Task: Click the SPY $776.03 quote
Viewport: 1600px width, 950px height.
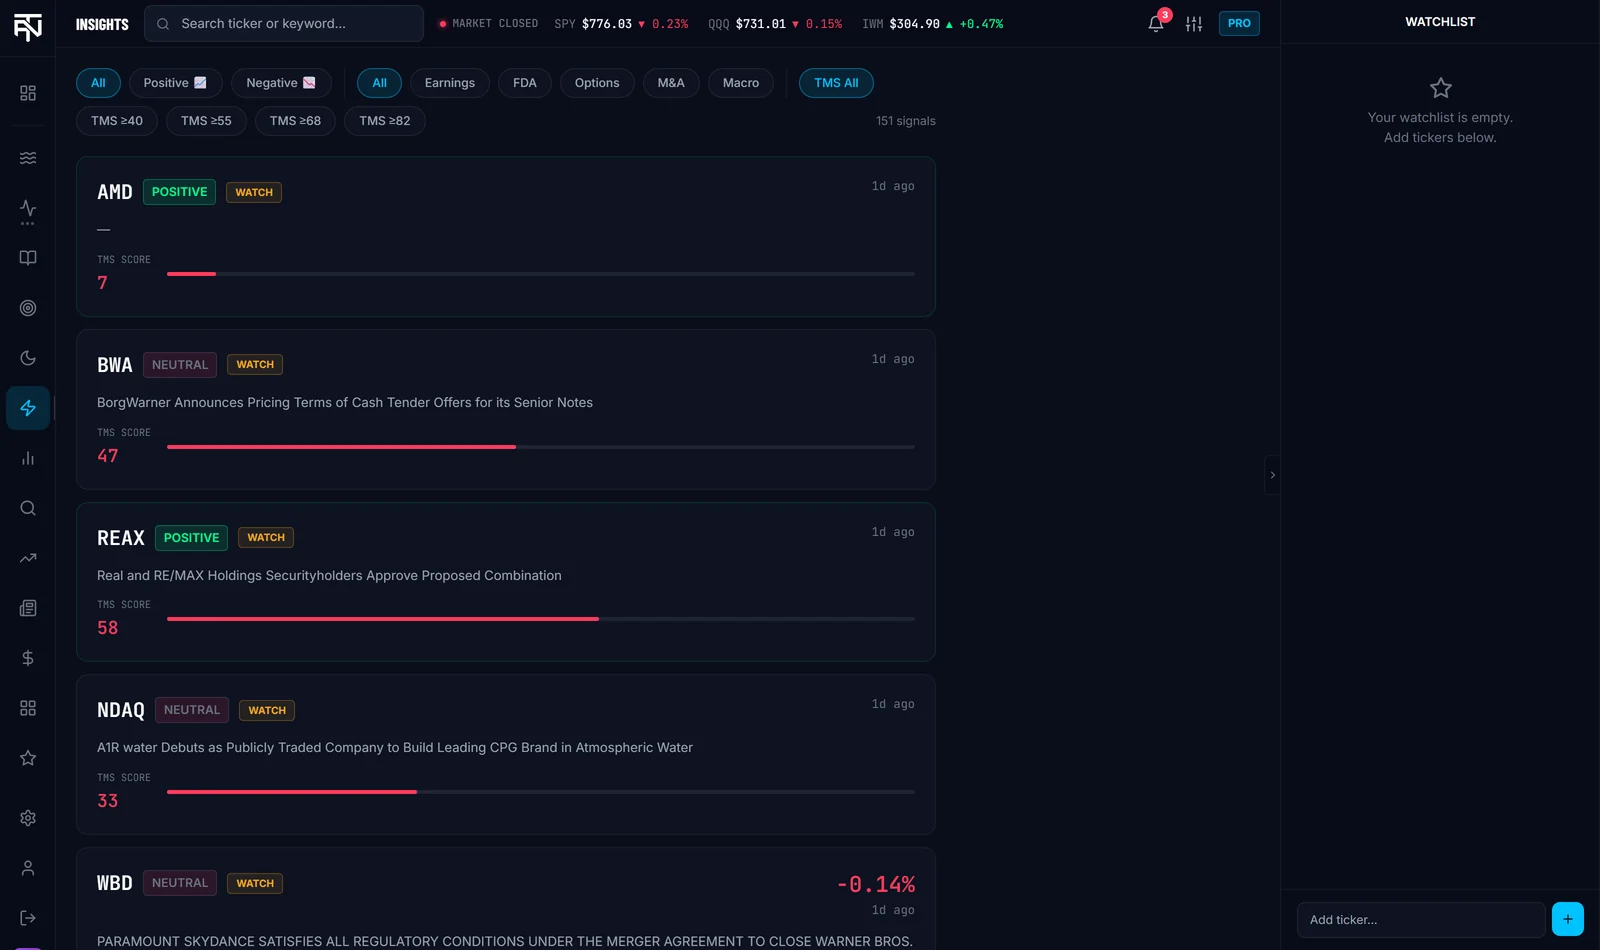Action: [x=621, y=24]
